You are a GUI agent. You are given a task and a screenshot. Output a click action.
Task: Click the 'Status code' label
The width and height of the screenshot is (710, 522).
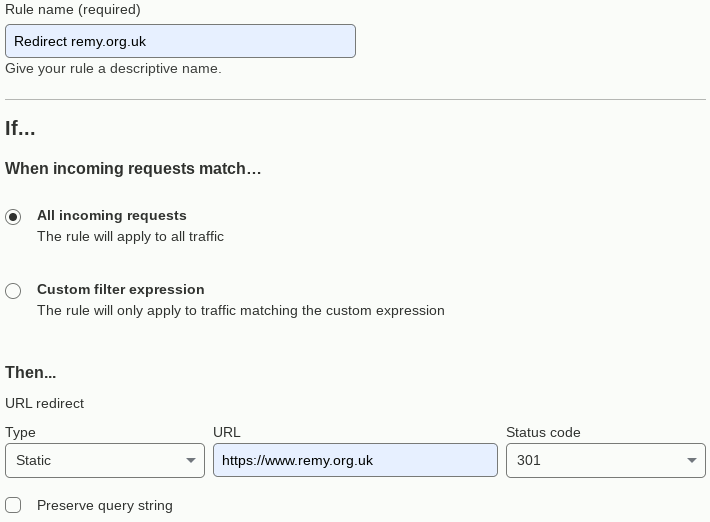point(543,432)
